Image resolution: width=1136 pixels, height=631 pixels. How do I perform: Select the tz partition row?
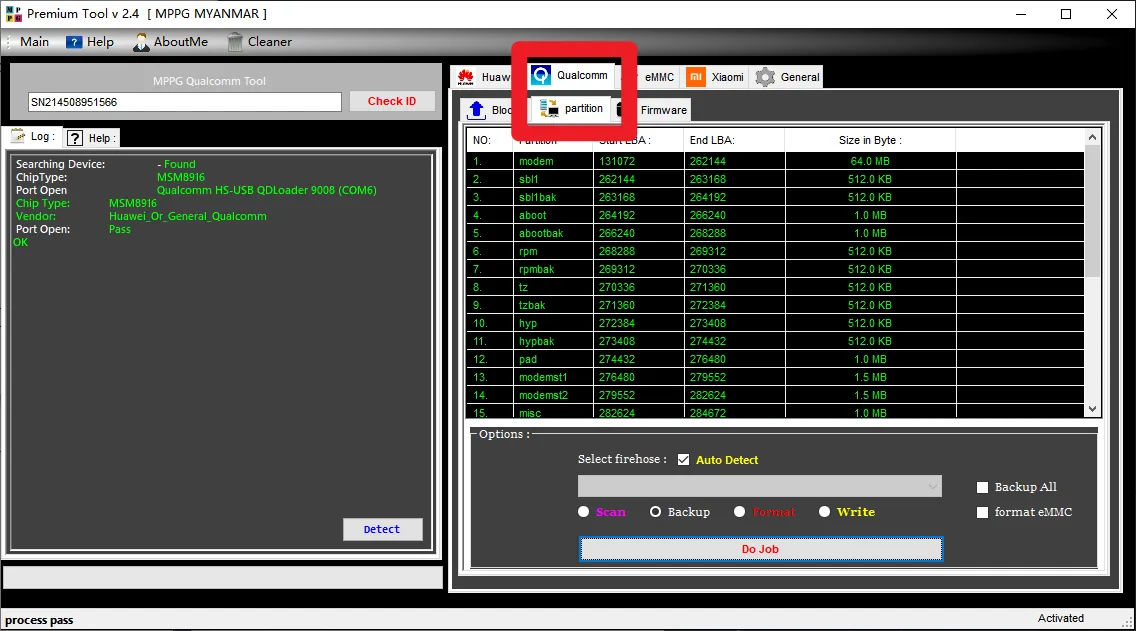click(775, 287)
